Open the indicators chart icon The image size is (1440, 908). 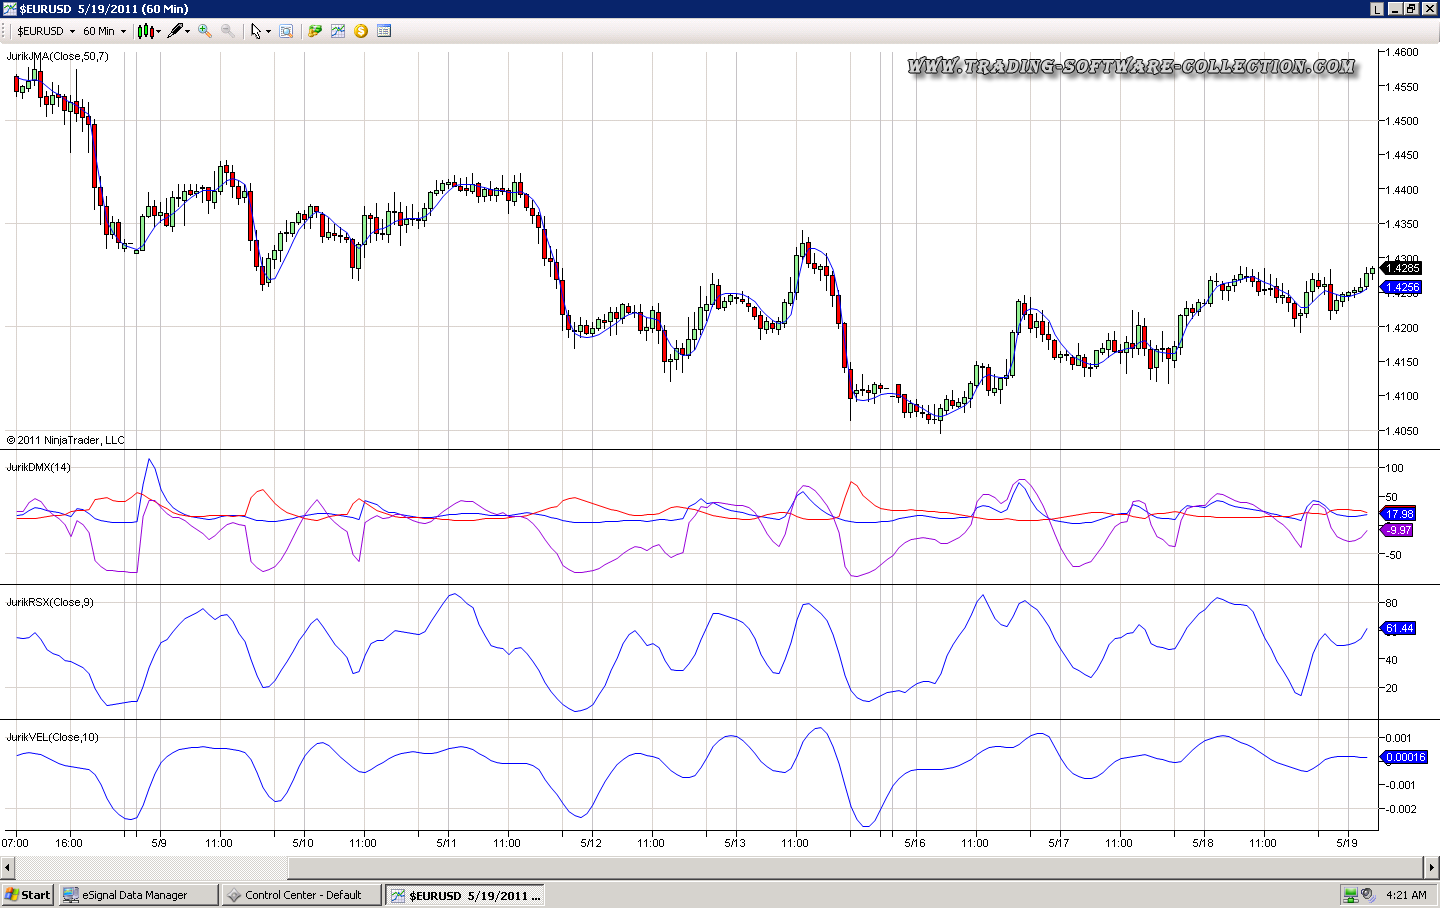(338, 31)
